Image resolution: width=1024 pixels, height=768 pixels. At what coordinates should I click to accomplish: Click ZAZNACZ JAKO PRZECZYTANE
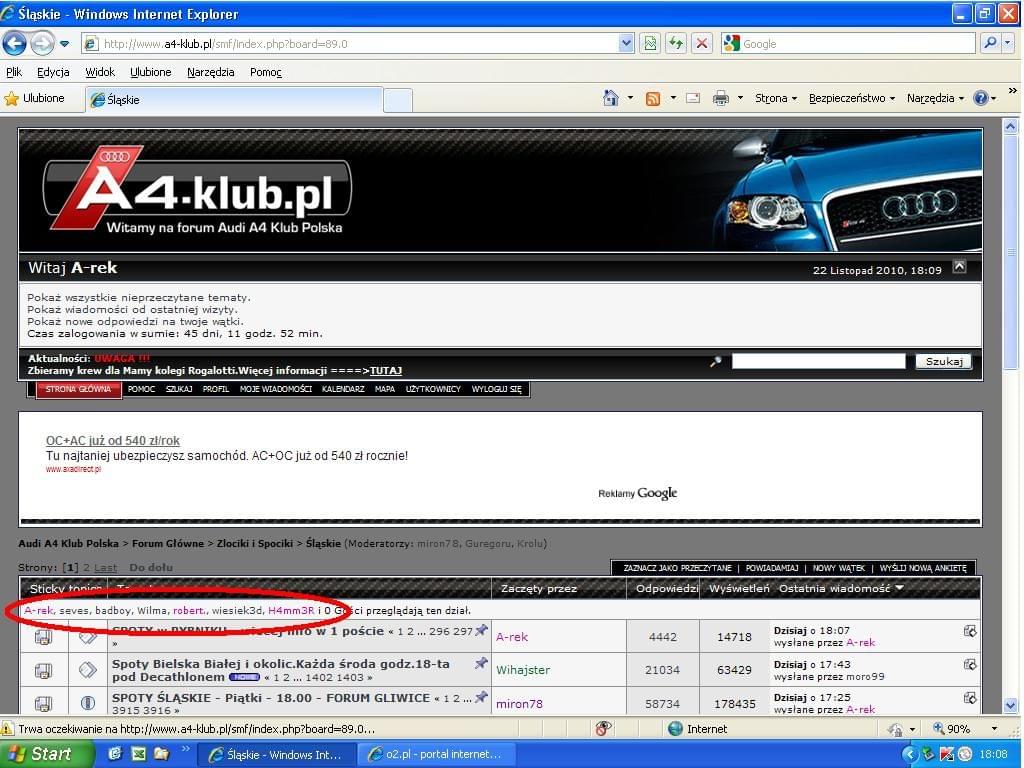pos(677,568)
